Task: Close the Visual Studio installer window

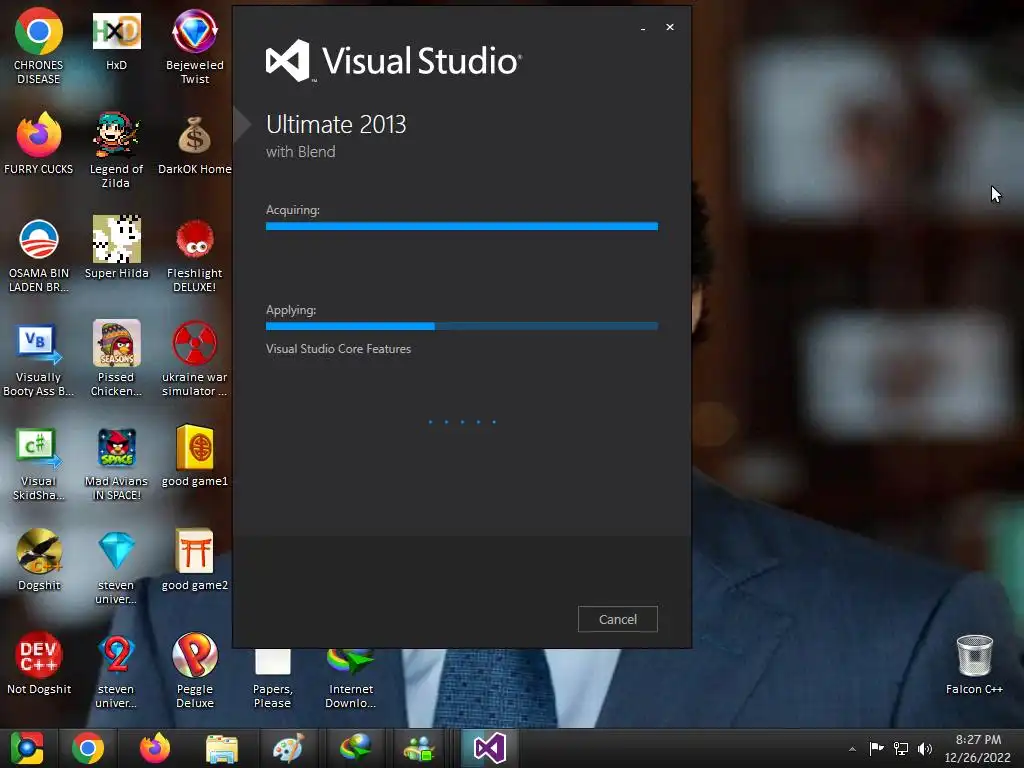Action: pyautogui.click(x=669, y=27)
